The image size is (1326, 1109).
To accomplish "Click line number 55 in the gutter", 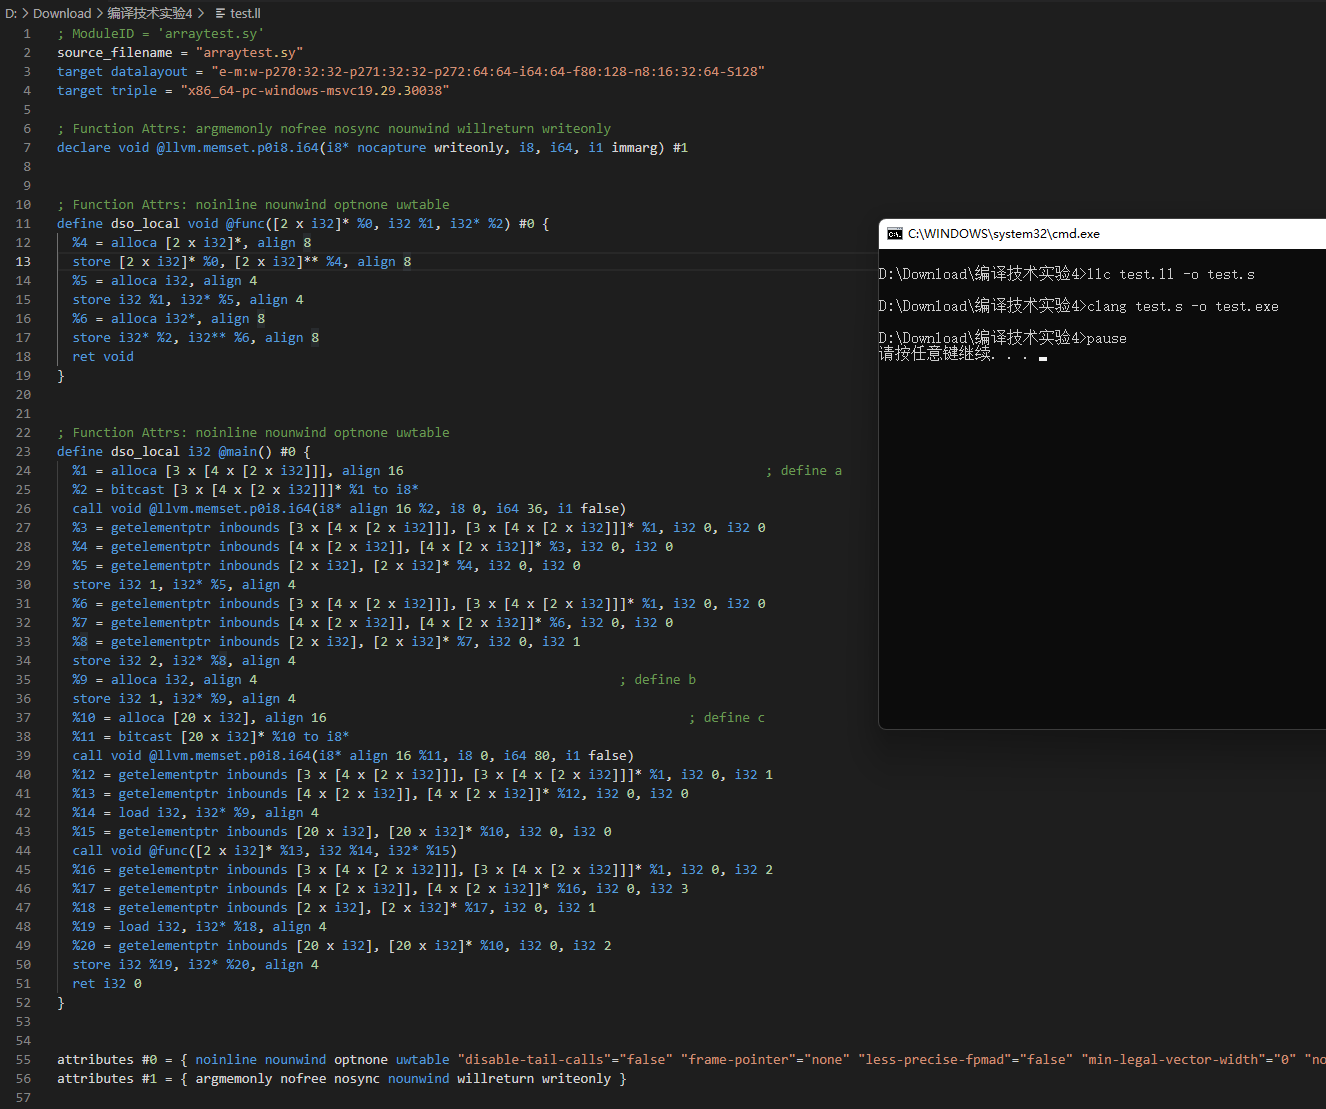I will (23, 1059).
